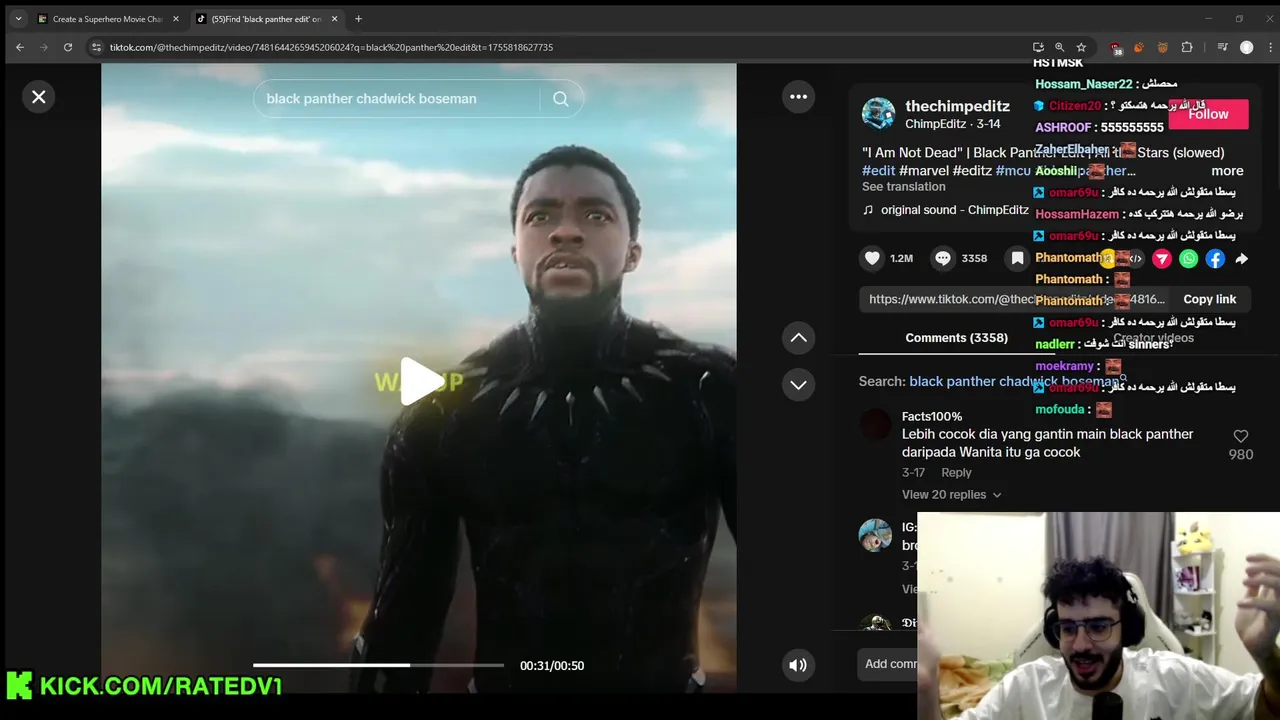Open the browser extensions puzzle icon

pyautogui.click(x=1187, y=47)
